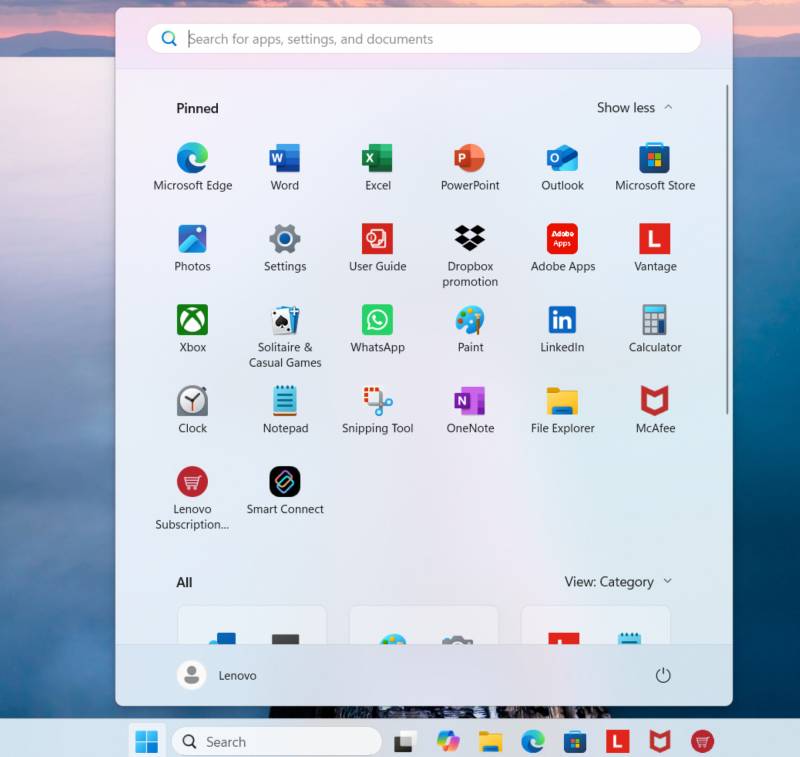800x757 pixels.
Task: Open Microsoft Store on the taskbar
Action: coord(575,741)
